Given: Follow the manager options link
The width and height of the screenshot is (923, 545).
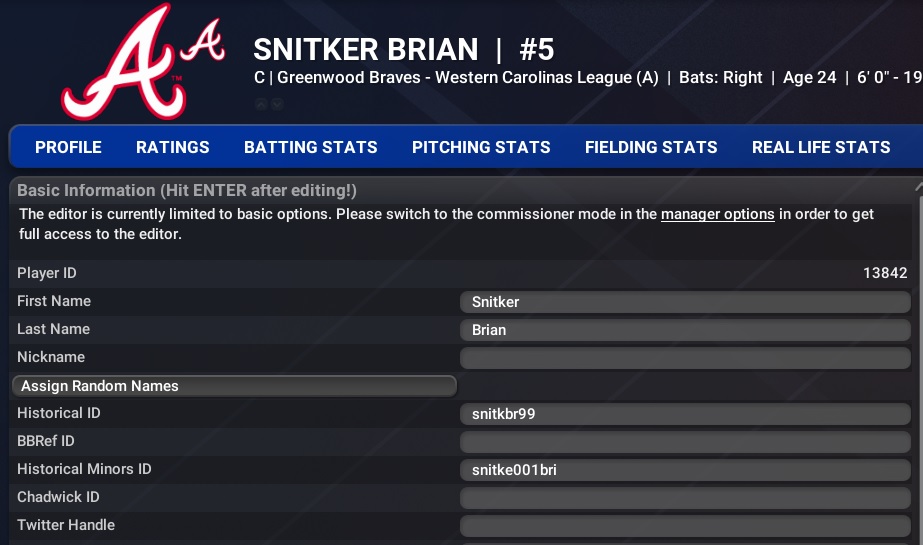Looking at the screenshot, I should 717,214.
